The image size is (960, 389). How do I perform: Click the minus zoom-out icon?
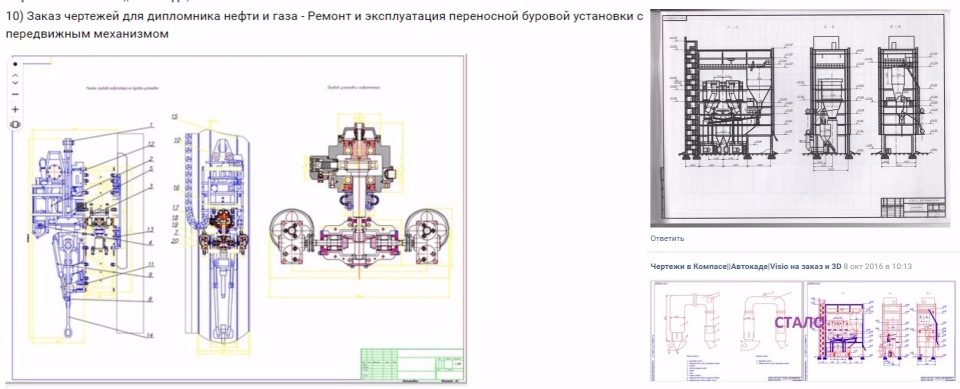(15, 94)
